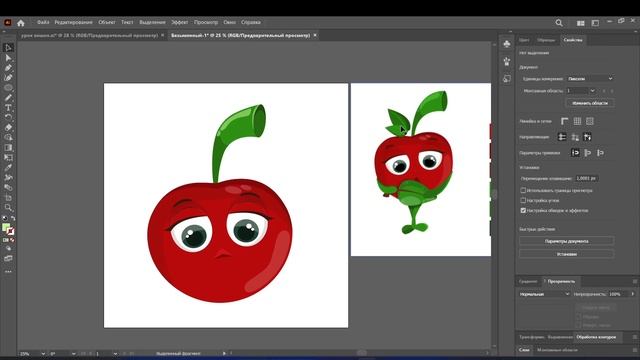Image resolution: width=640 pixels, height=360 pixels.
Task: Switch to Обработка контуров tab
Action: 596,337
